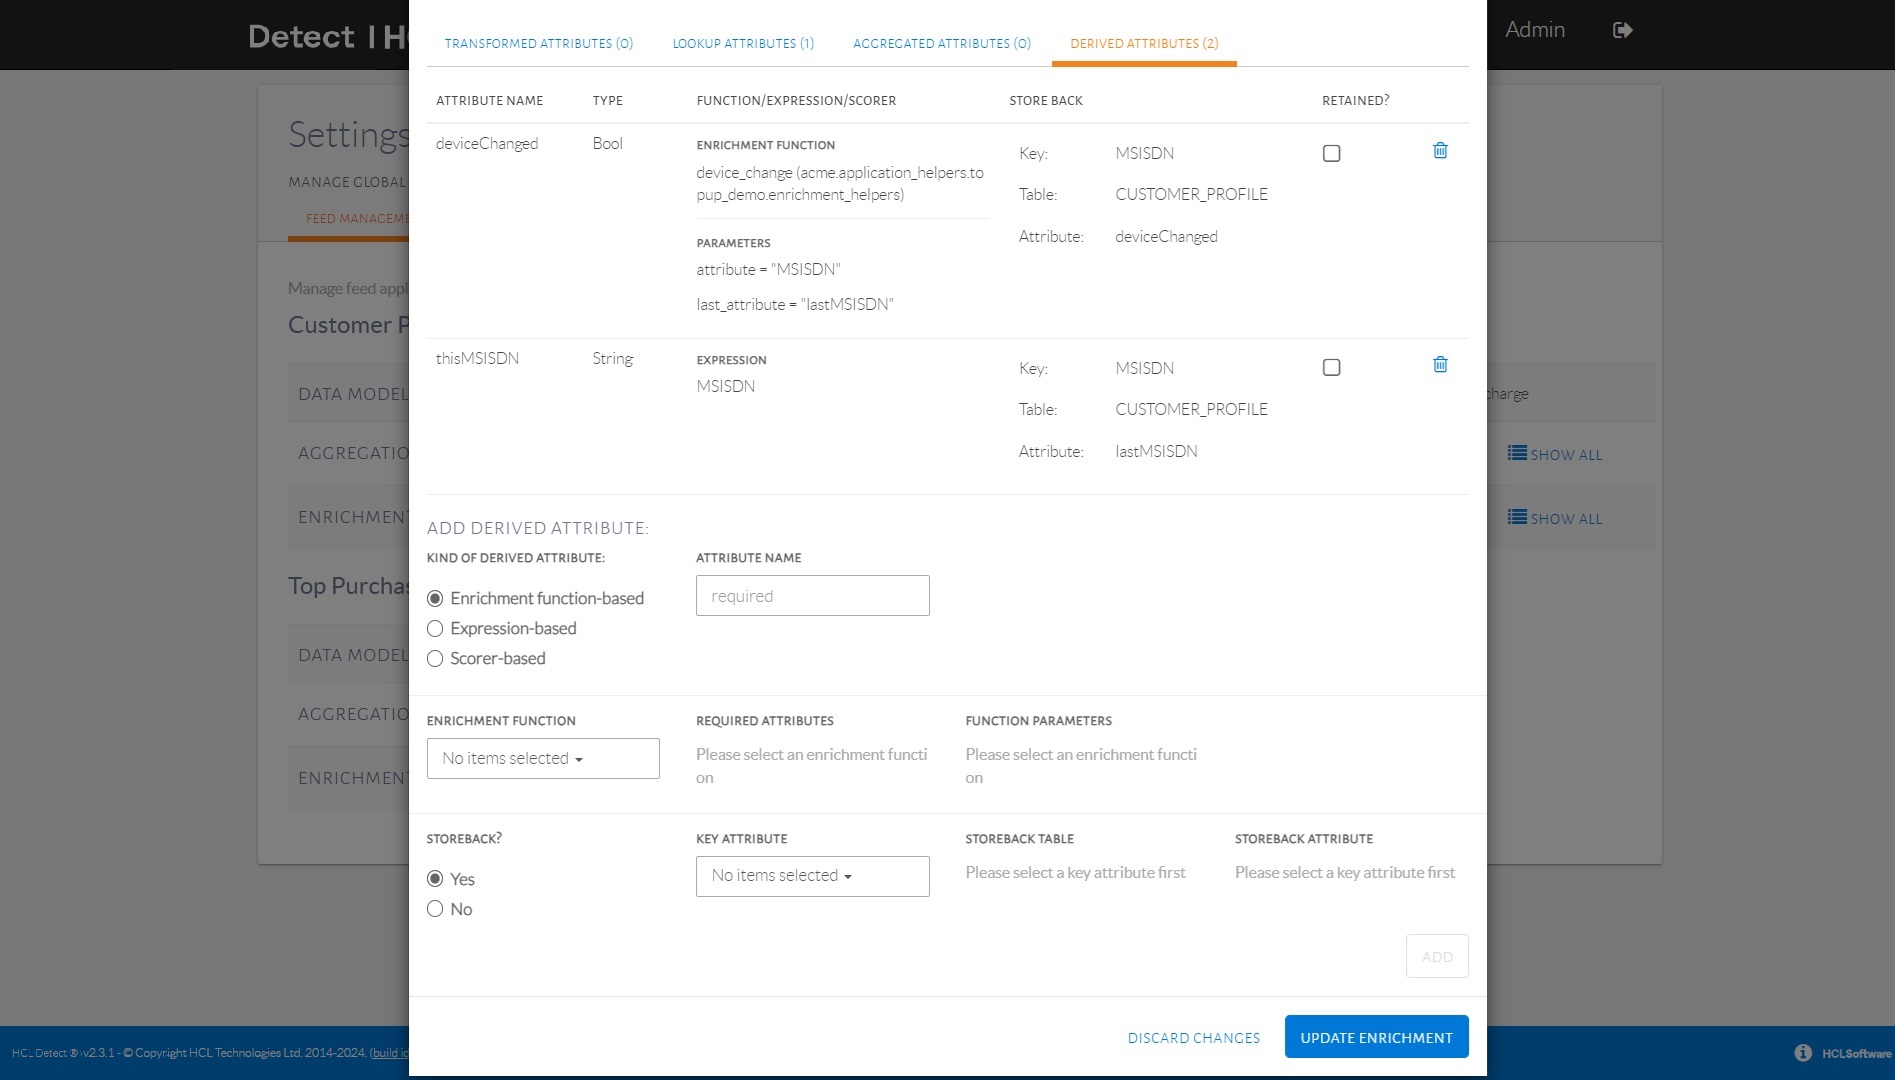1895x1080 pixels.
Task: Click the last_attribute = "lastMSISDN" parameter
Action: 795,304
